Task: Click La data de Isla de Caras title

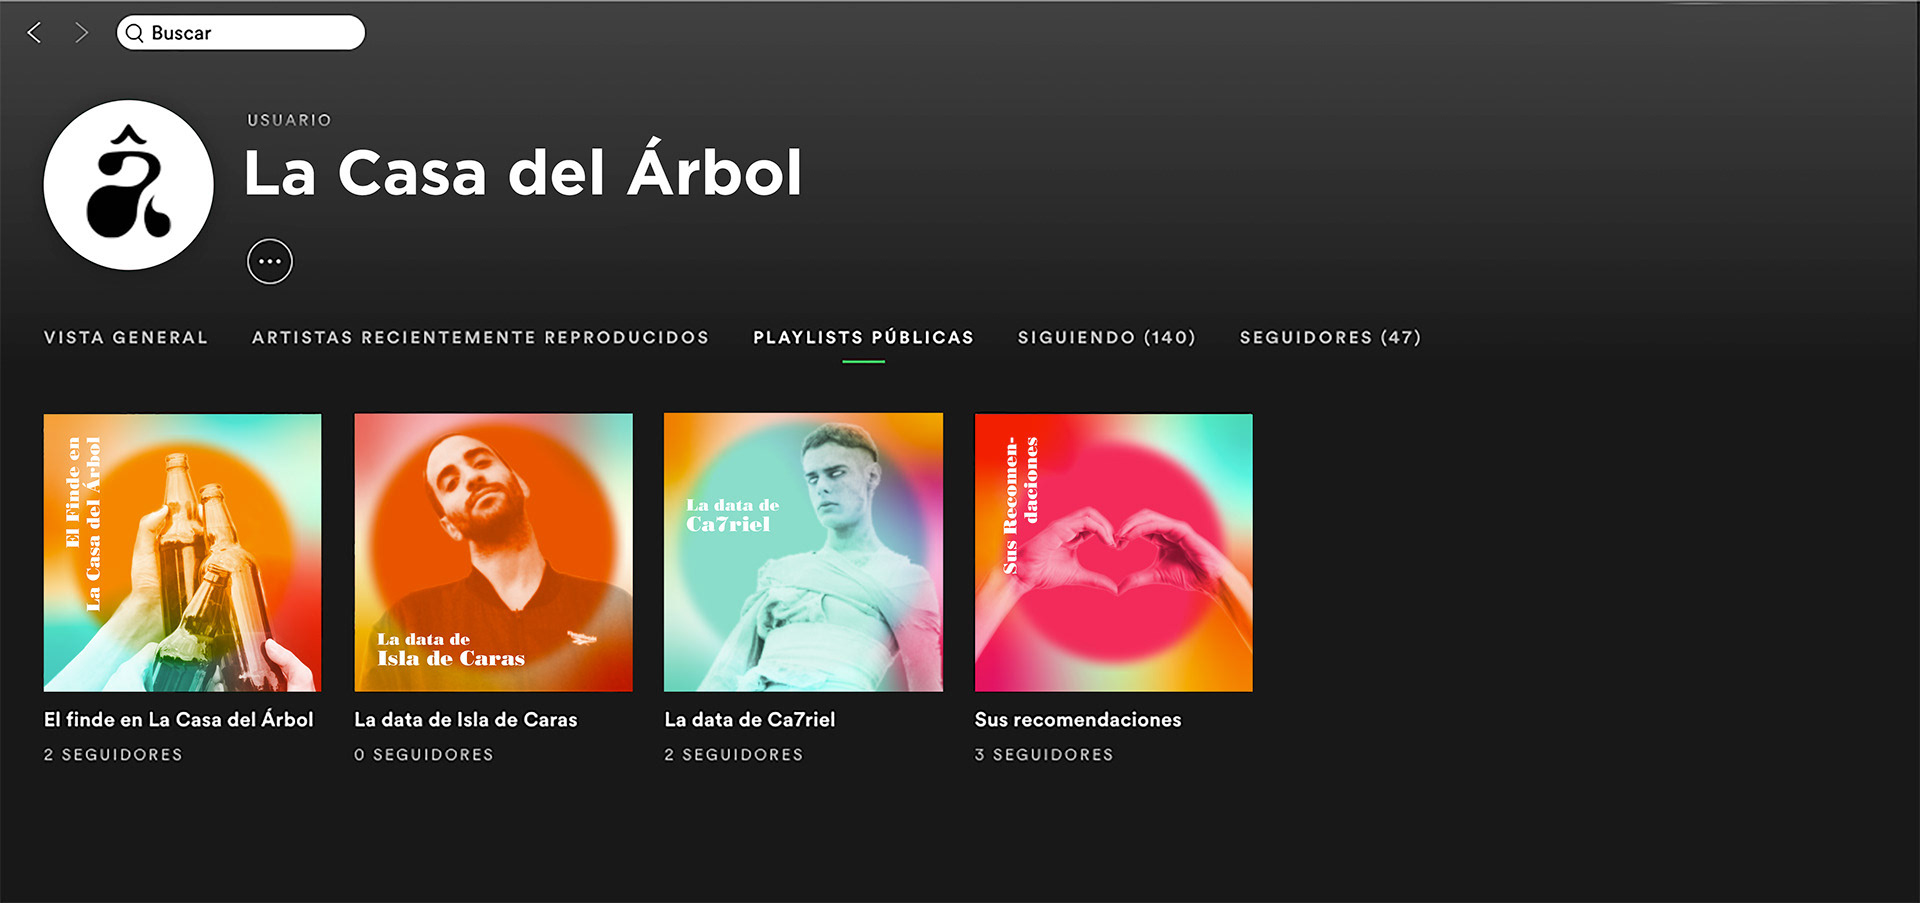Action: [466, 719]
